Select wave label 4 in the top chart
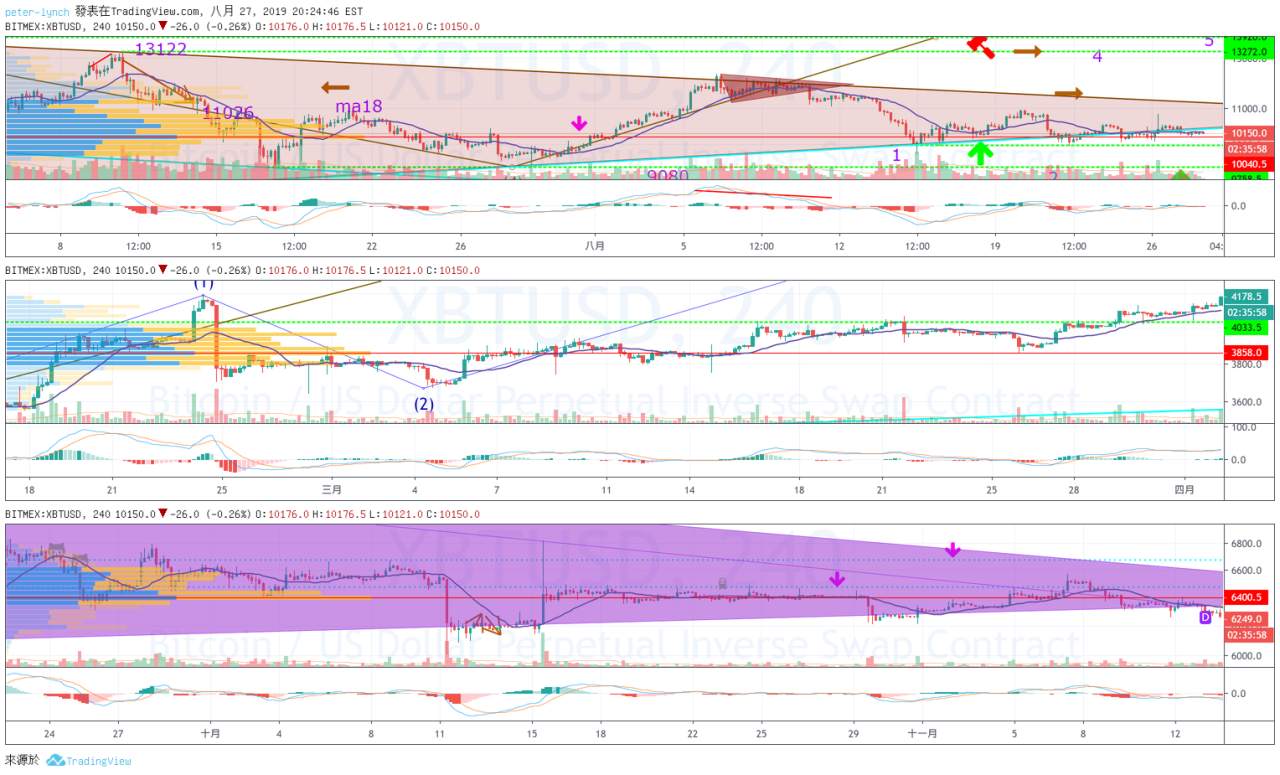The image size is (1280, 775). point(1097,57)
